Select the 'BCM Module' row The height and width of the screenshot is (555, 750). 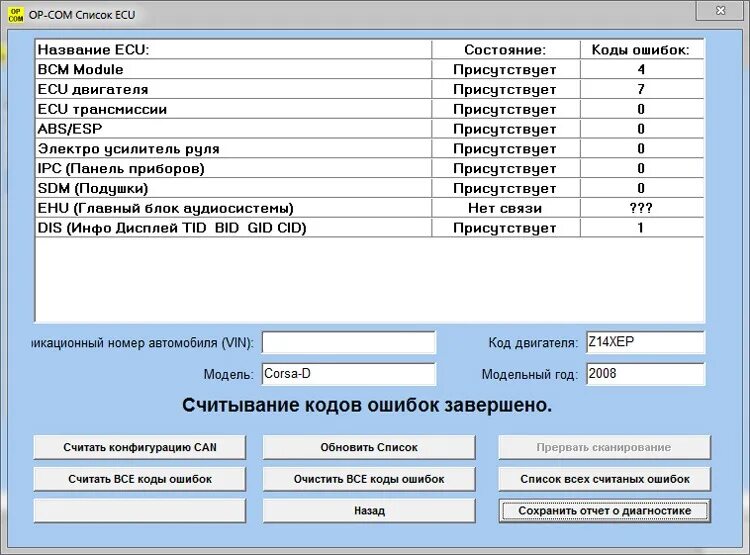tap(369, 69)
